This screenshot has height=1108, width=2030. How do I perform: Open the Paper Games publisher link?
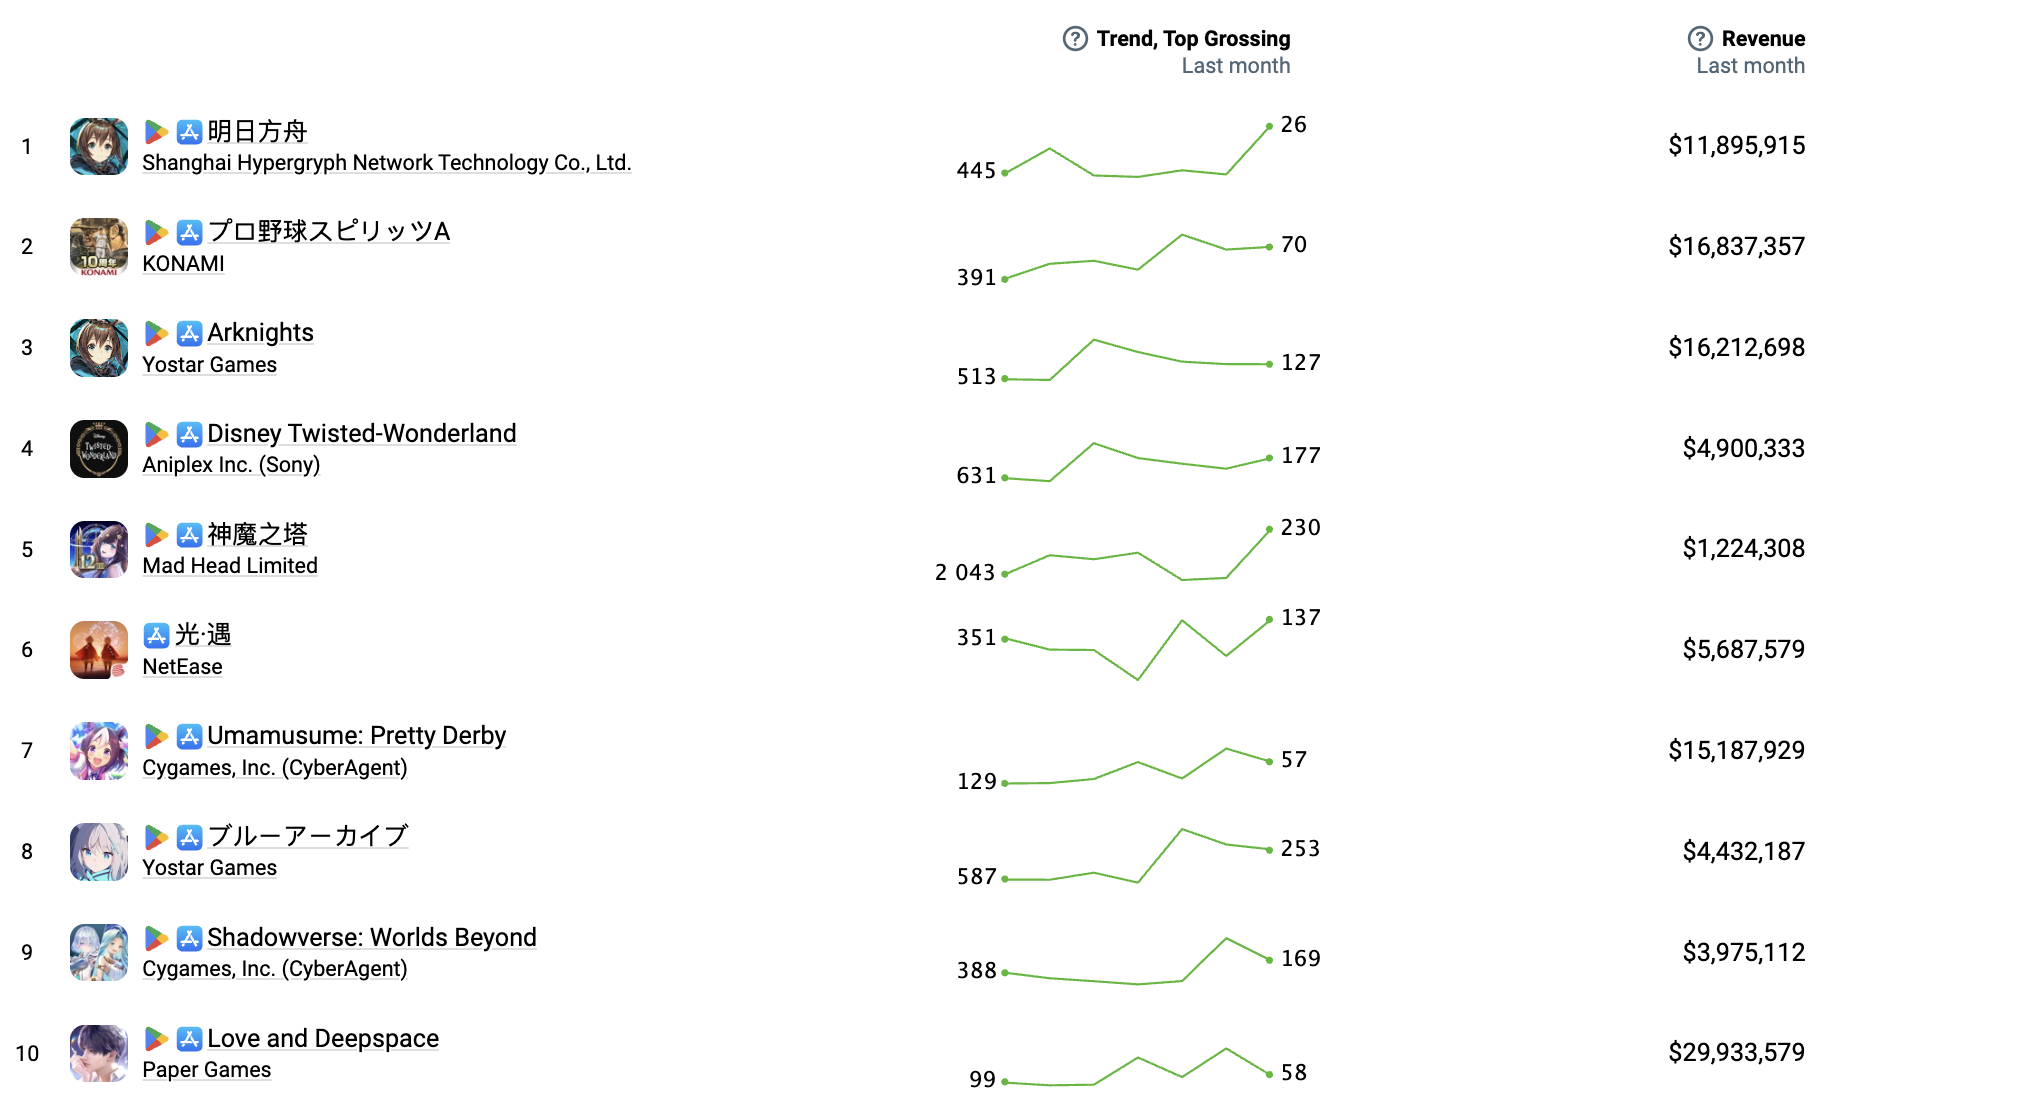click(x=206, y=1070)
